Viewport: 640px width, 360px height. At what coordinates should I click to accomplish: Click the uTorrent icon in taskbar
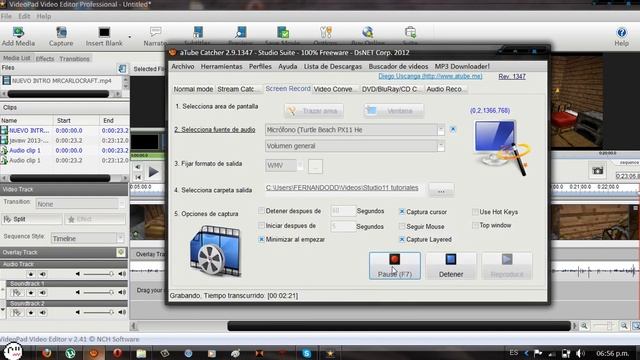tap(70, 353)
